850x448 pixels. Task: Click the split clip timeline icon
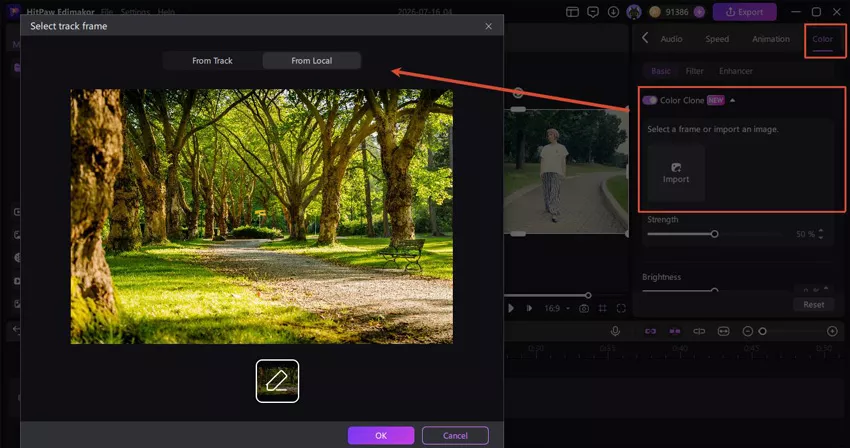(699, 331)
